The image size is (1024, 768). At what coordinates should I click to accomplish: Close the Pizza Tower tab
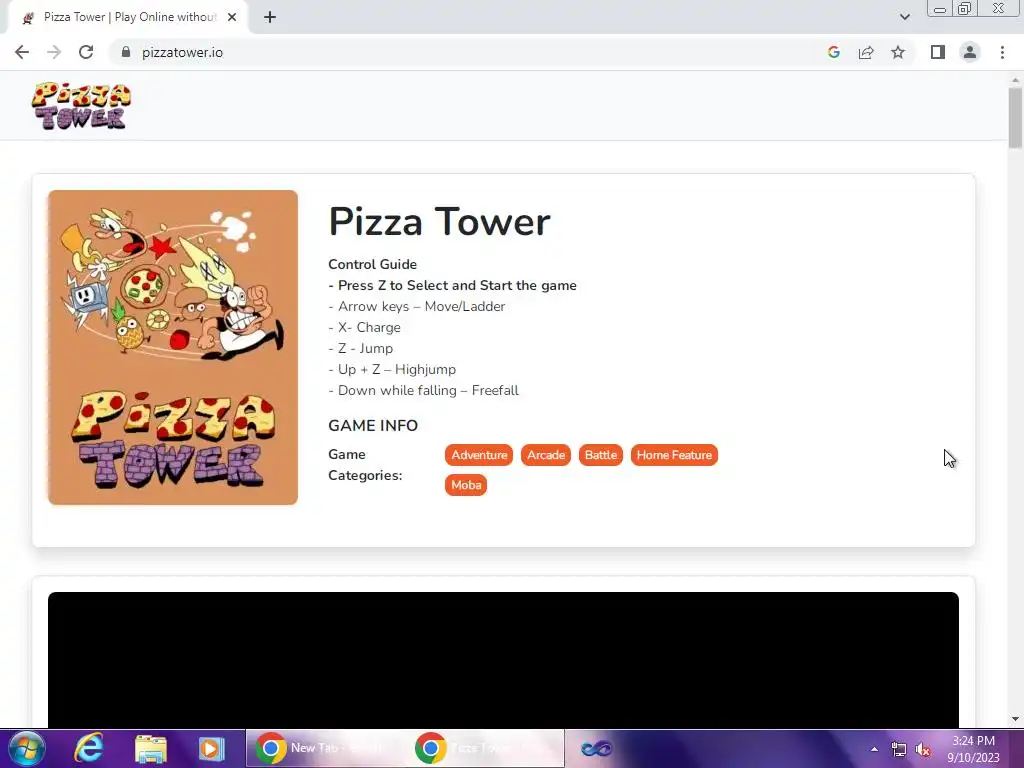(x=232, y=17)
